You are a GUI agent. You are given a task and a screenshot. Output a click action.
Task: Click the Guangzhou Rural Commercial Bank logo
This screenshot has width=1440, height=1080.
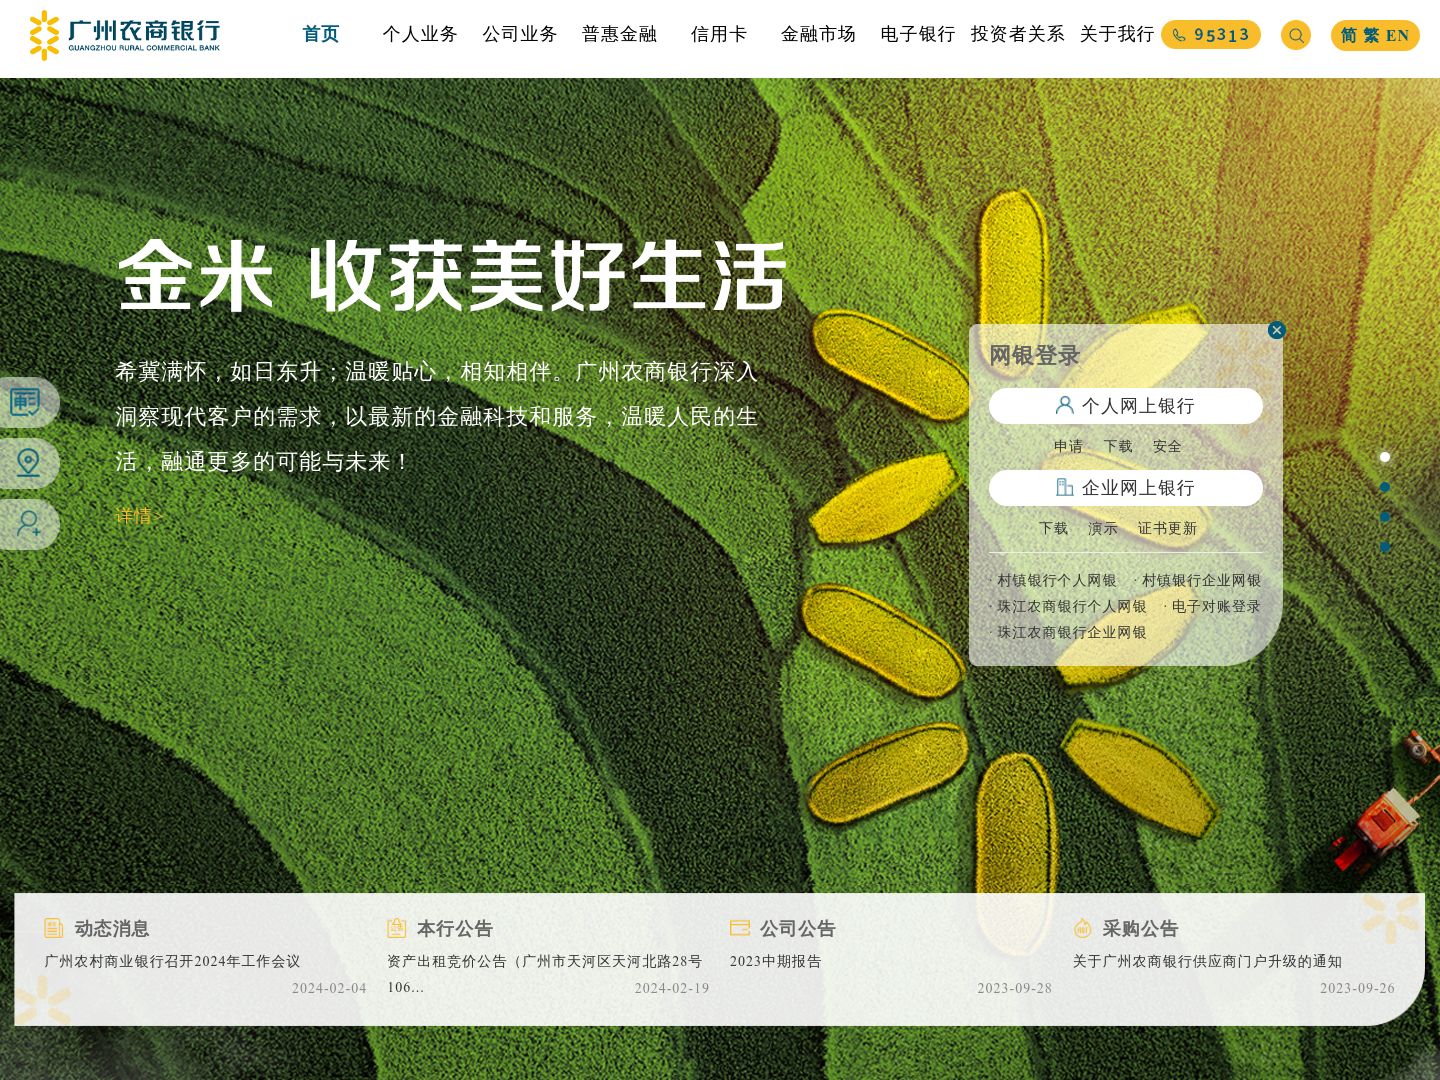click(x=124, y=35)
